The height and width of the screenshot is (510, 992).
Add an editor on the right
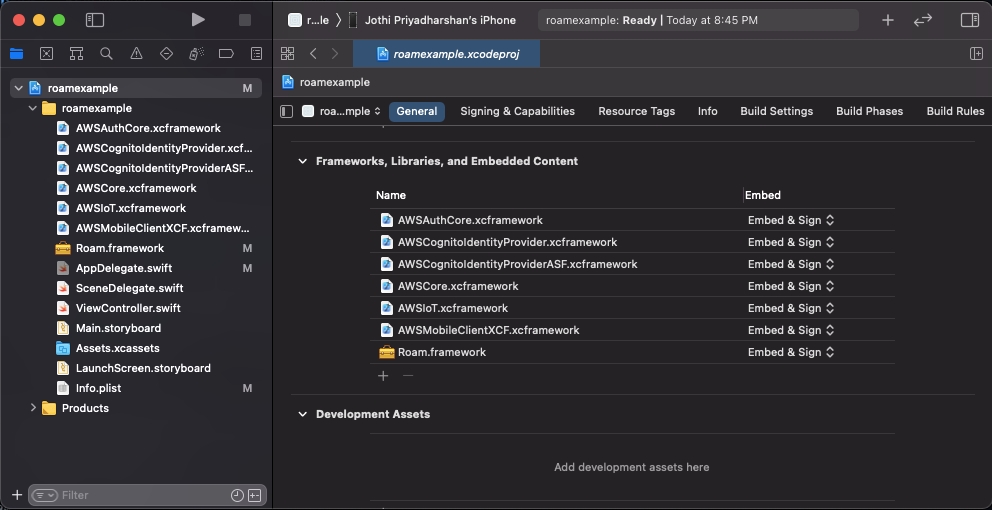tap(976, 54)
